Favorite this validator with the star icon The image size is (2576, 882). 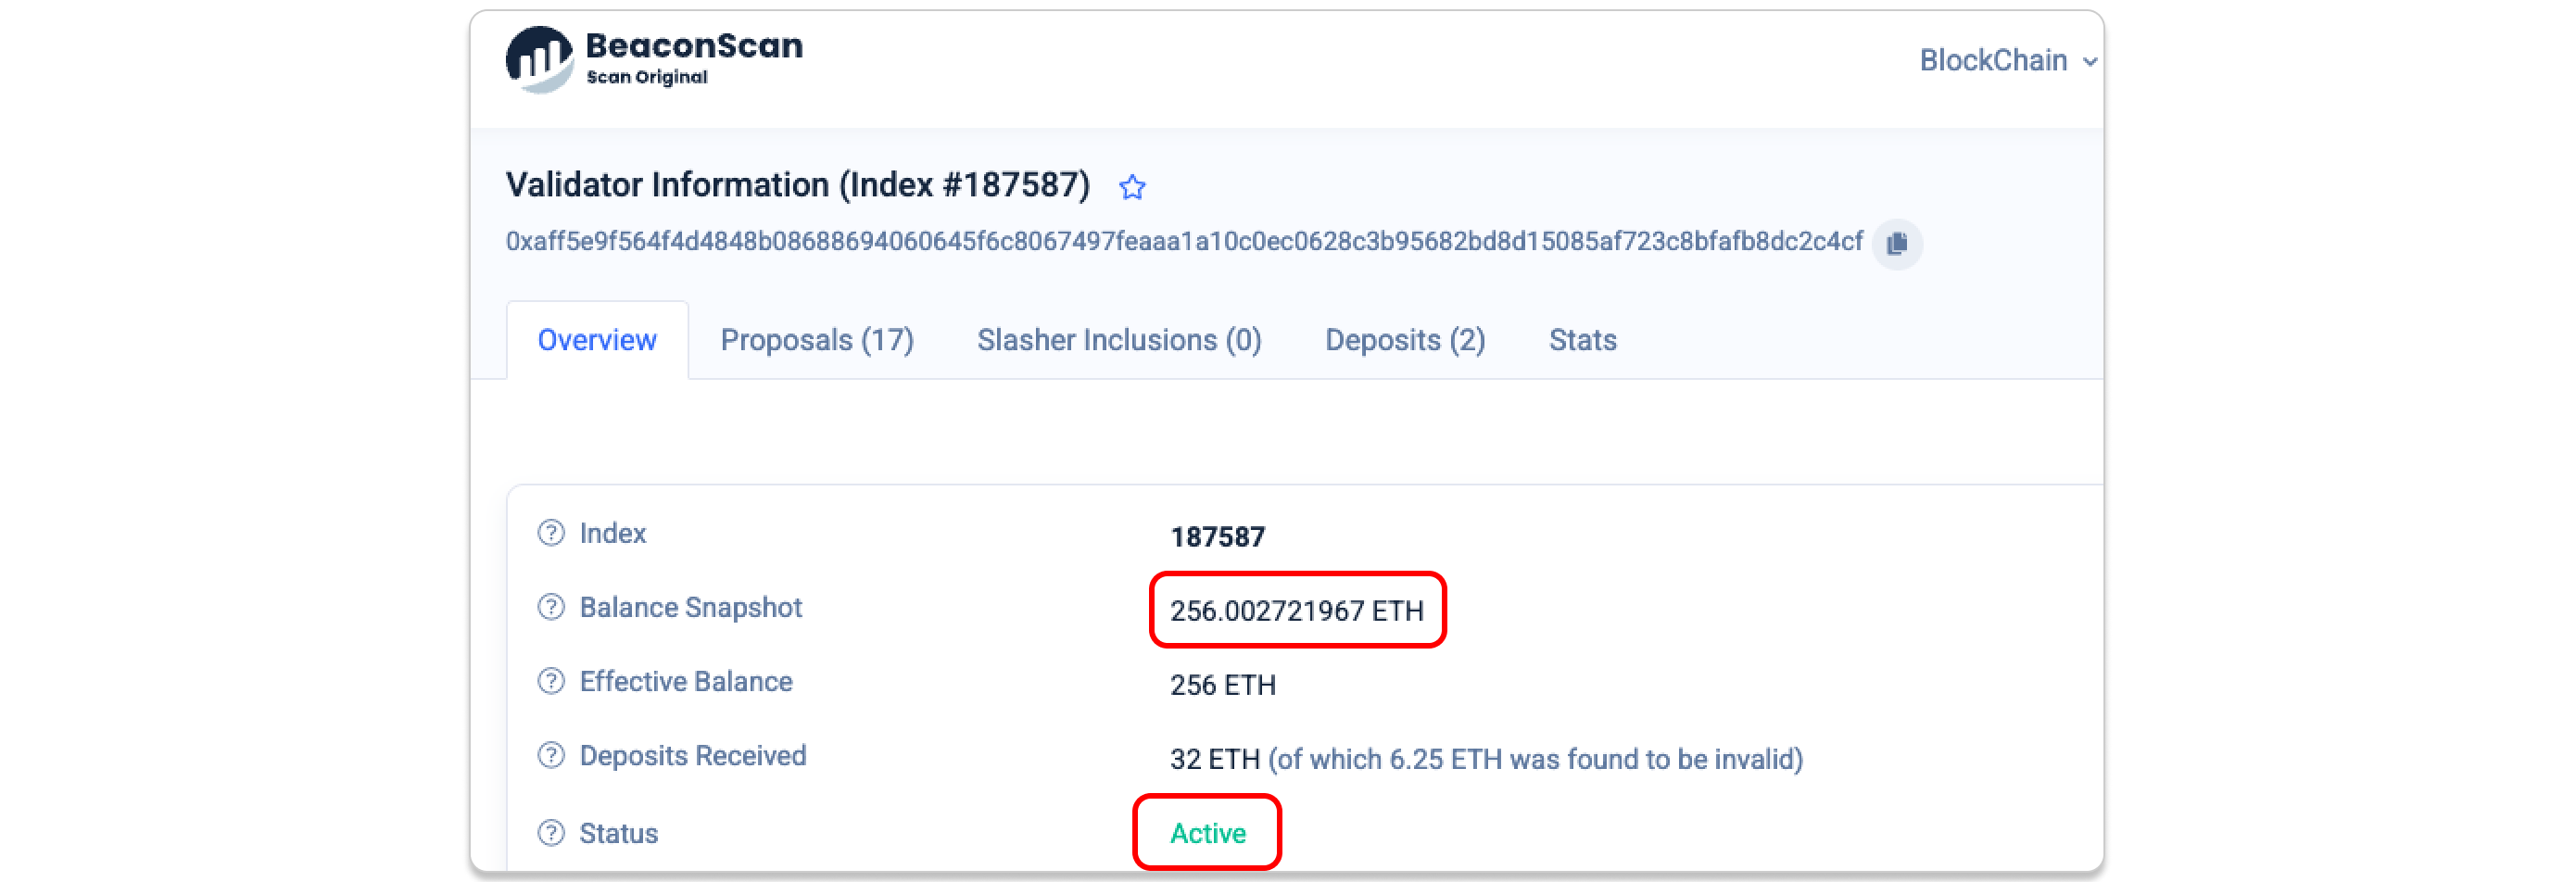pyautogui.click(x=1132, y=187)
